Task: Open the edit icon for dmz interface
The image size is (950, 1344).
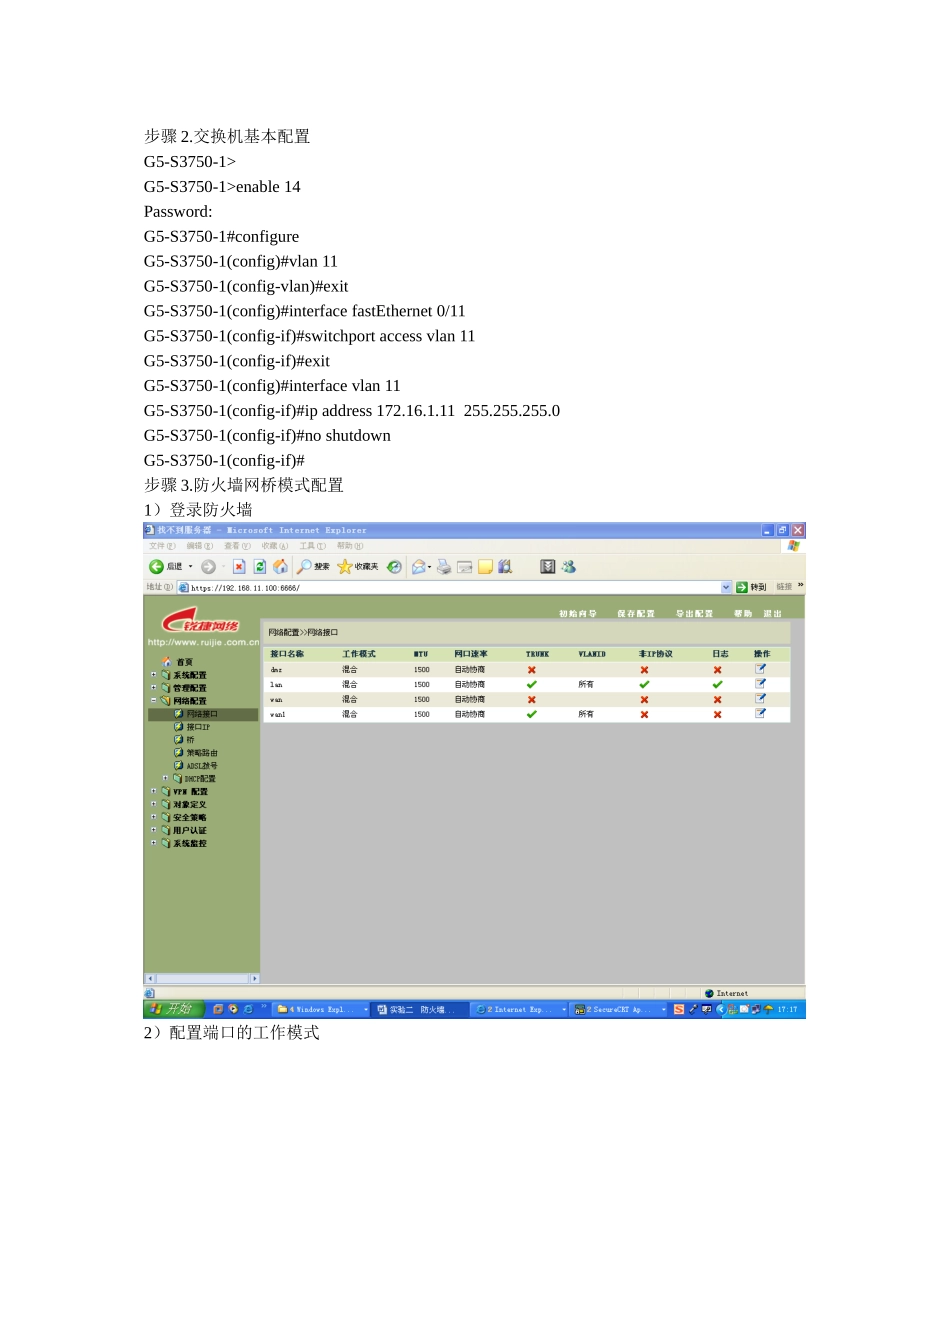Action: (x=760, y=669)
